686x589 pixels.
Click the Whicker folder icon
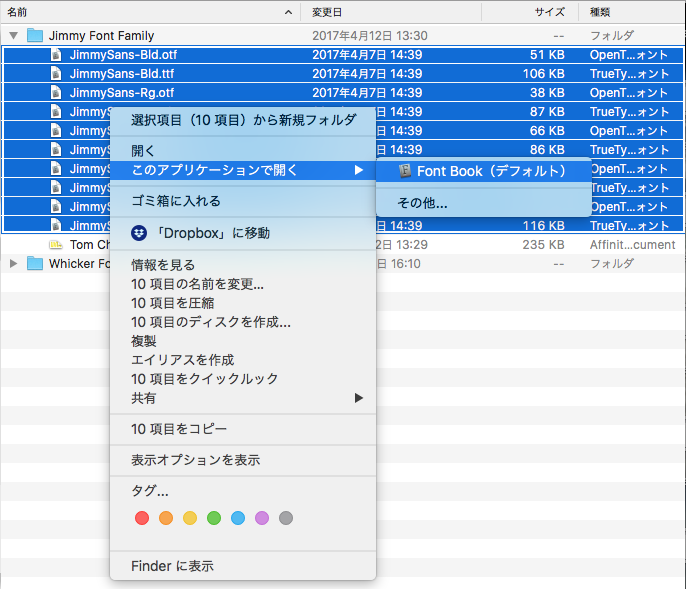35,263
